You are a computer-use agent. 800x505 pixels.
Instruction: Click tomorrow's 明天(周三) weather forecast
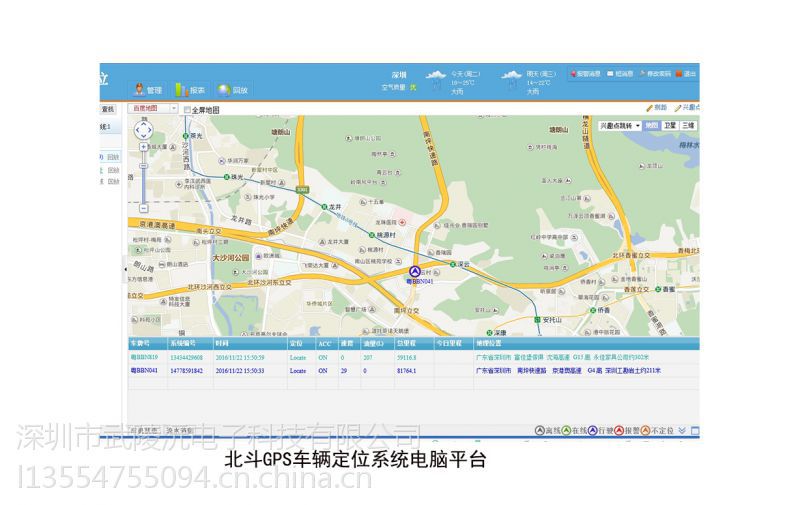(529, 82)
